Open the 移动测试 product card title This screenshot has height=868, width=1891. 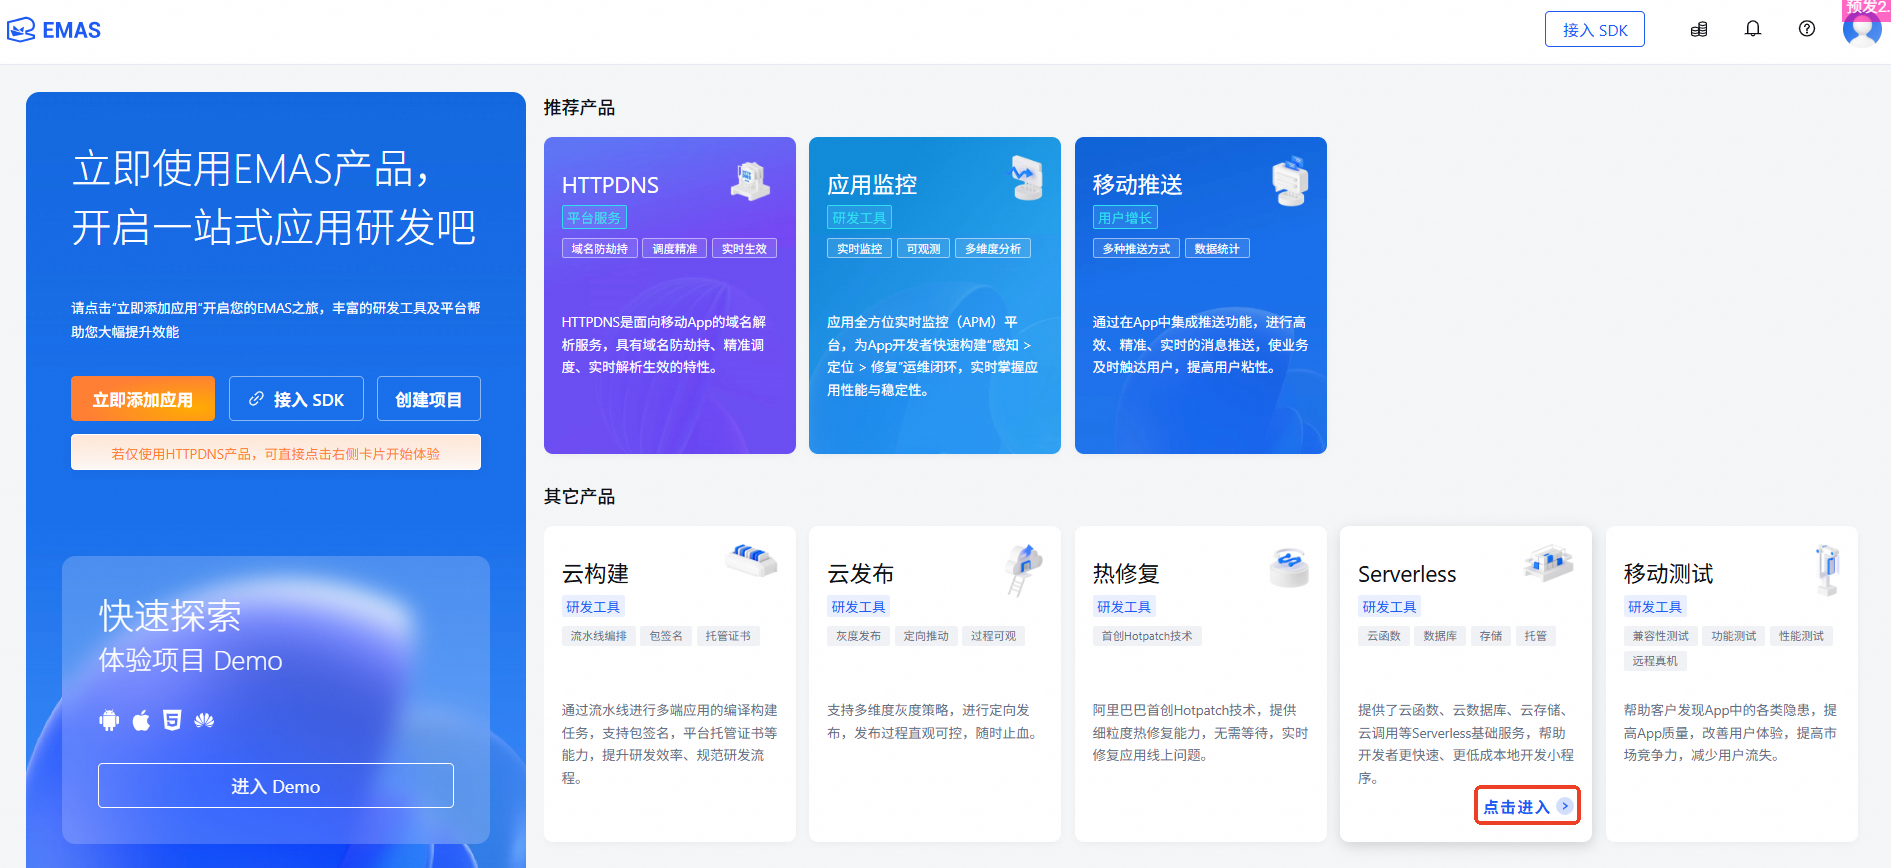[1668, 574]
